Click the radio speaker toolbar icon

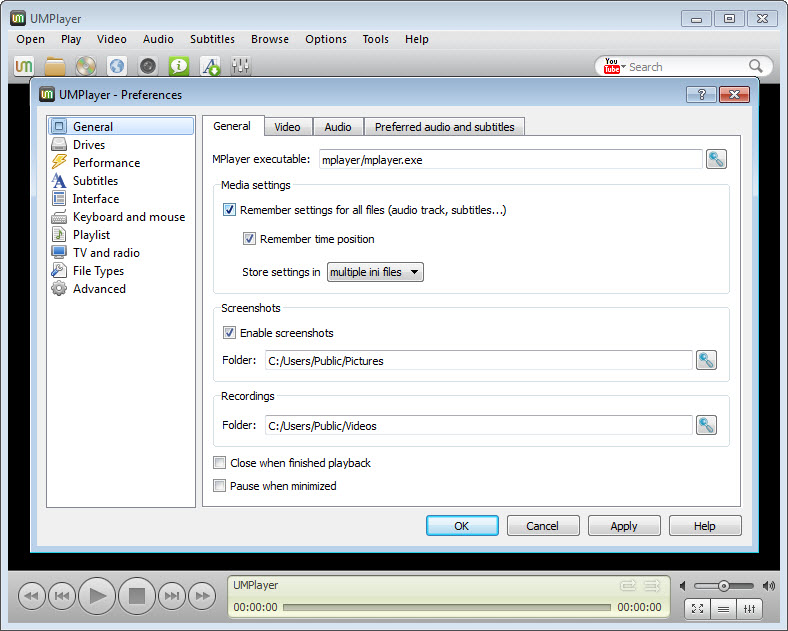click(x=148, y=66)
